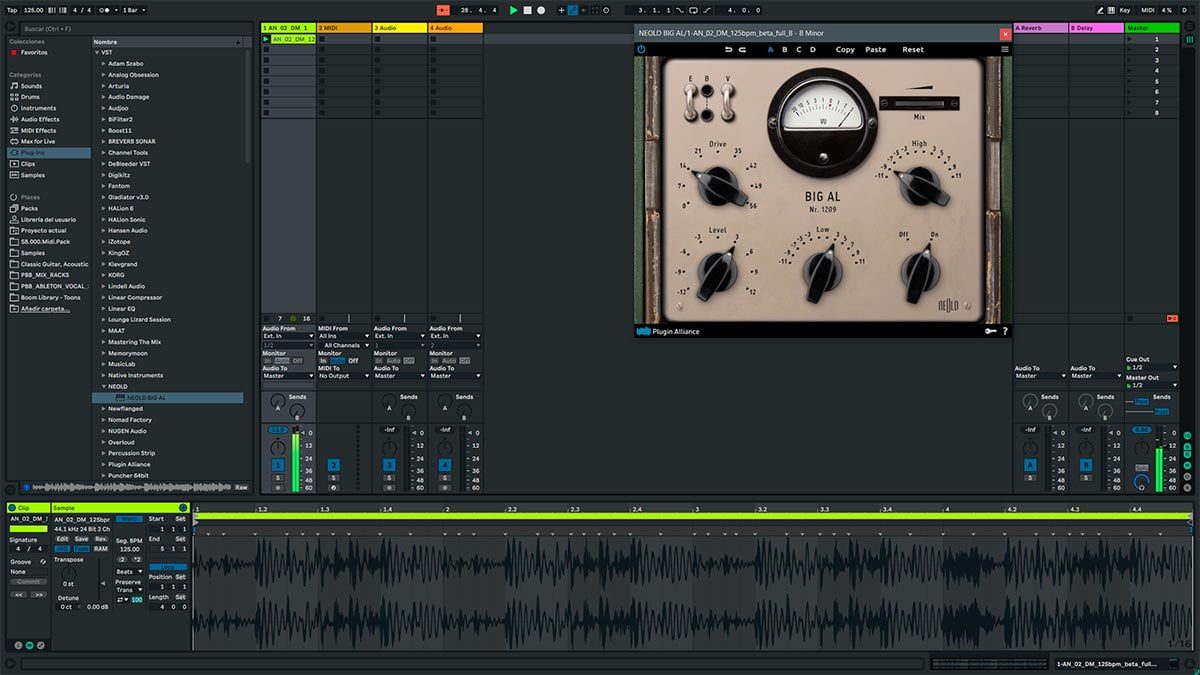The width and height of the screenshot is (1200, 675).
Task: Click the A Reverb return track header
Action: tap(1040, 28)
